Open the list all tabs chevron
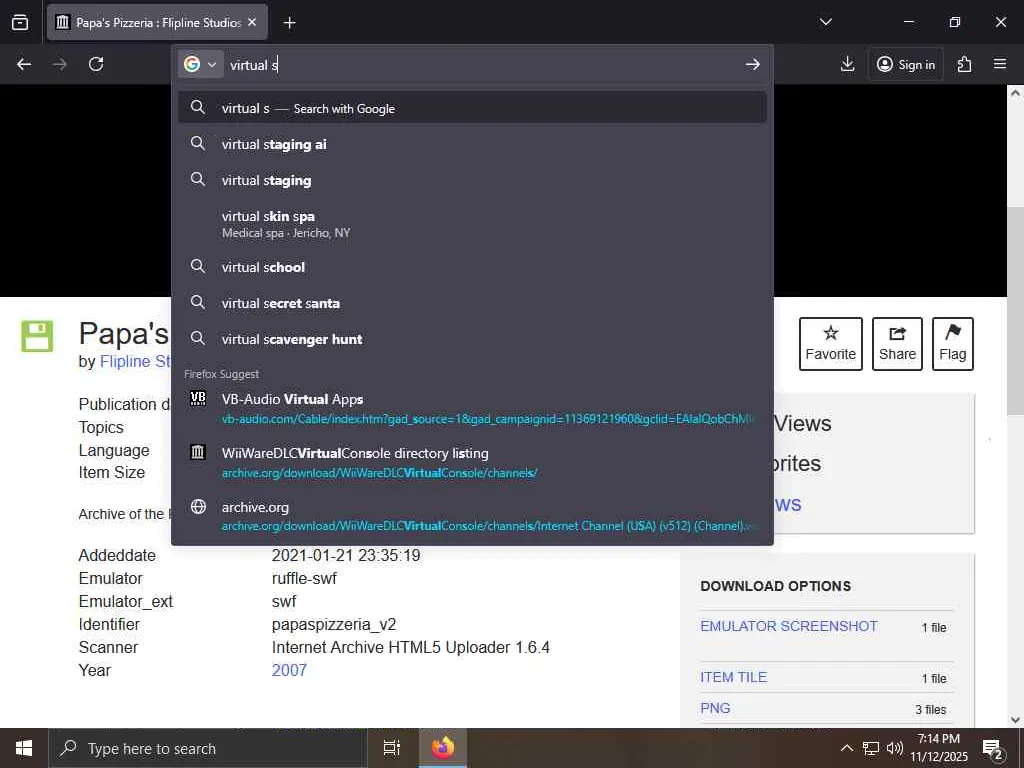 [x=825, y=22]
